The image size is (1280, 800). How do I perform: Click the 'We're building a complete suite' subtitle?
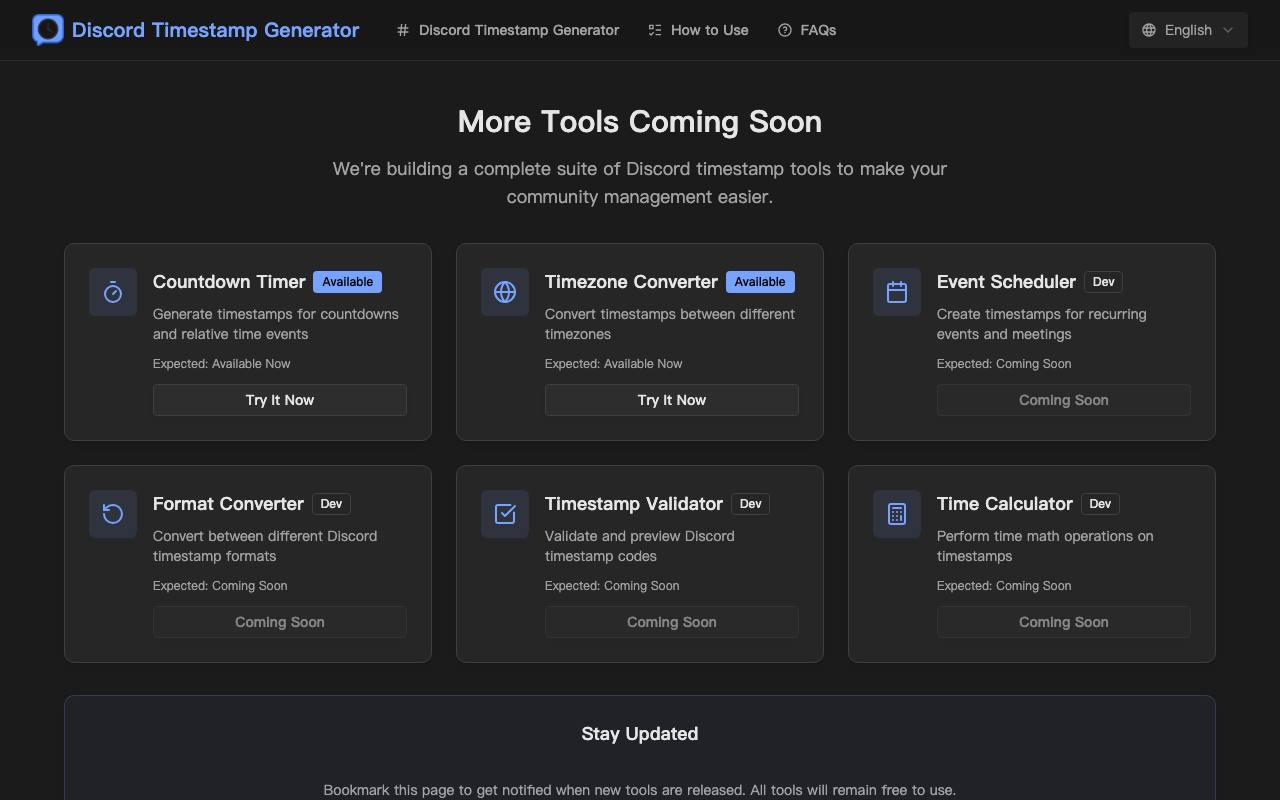640,183
